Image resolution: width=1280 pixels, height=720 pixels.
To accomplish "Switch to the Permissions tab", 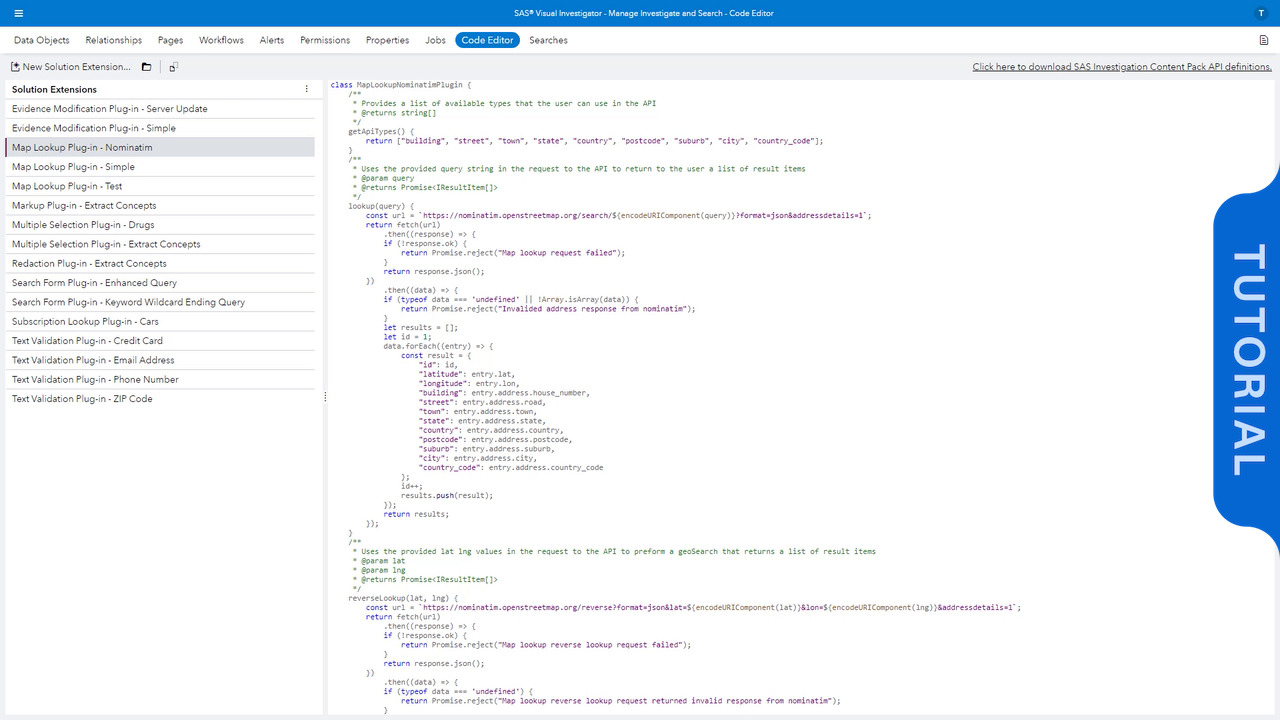I will [325, 40].
